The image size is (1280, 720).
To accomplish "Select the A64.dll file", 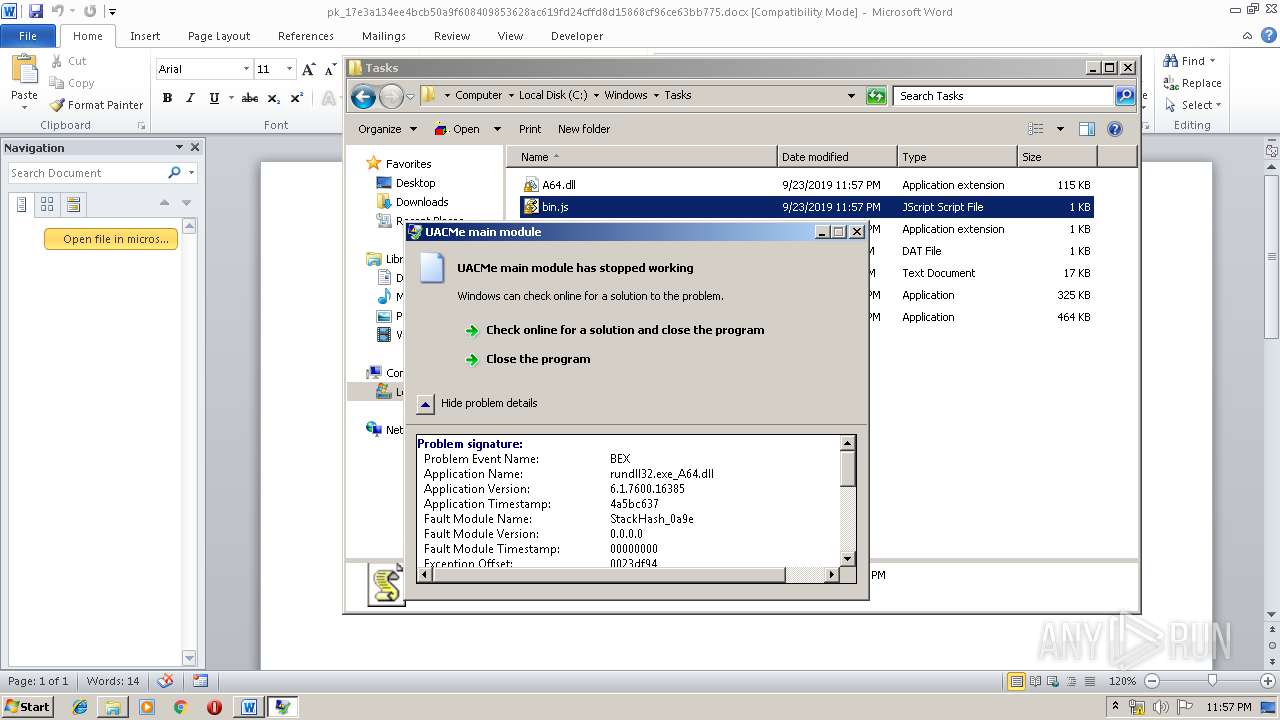I will point(559,185).
